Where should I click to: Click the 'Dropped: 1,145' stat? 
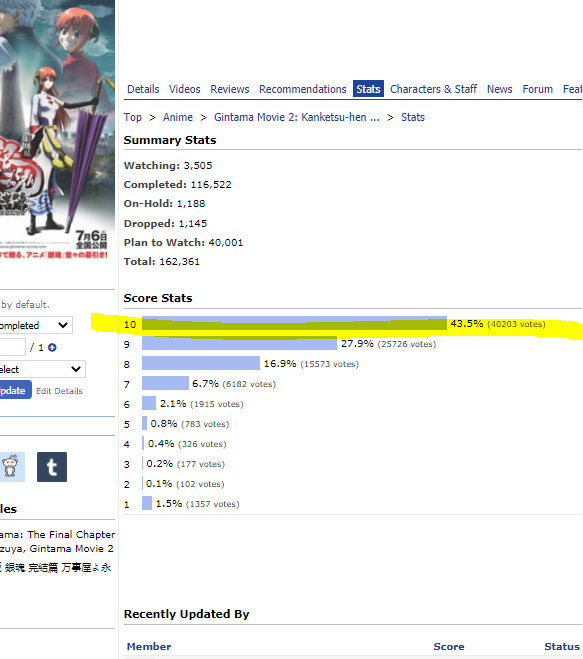point(165,223)
